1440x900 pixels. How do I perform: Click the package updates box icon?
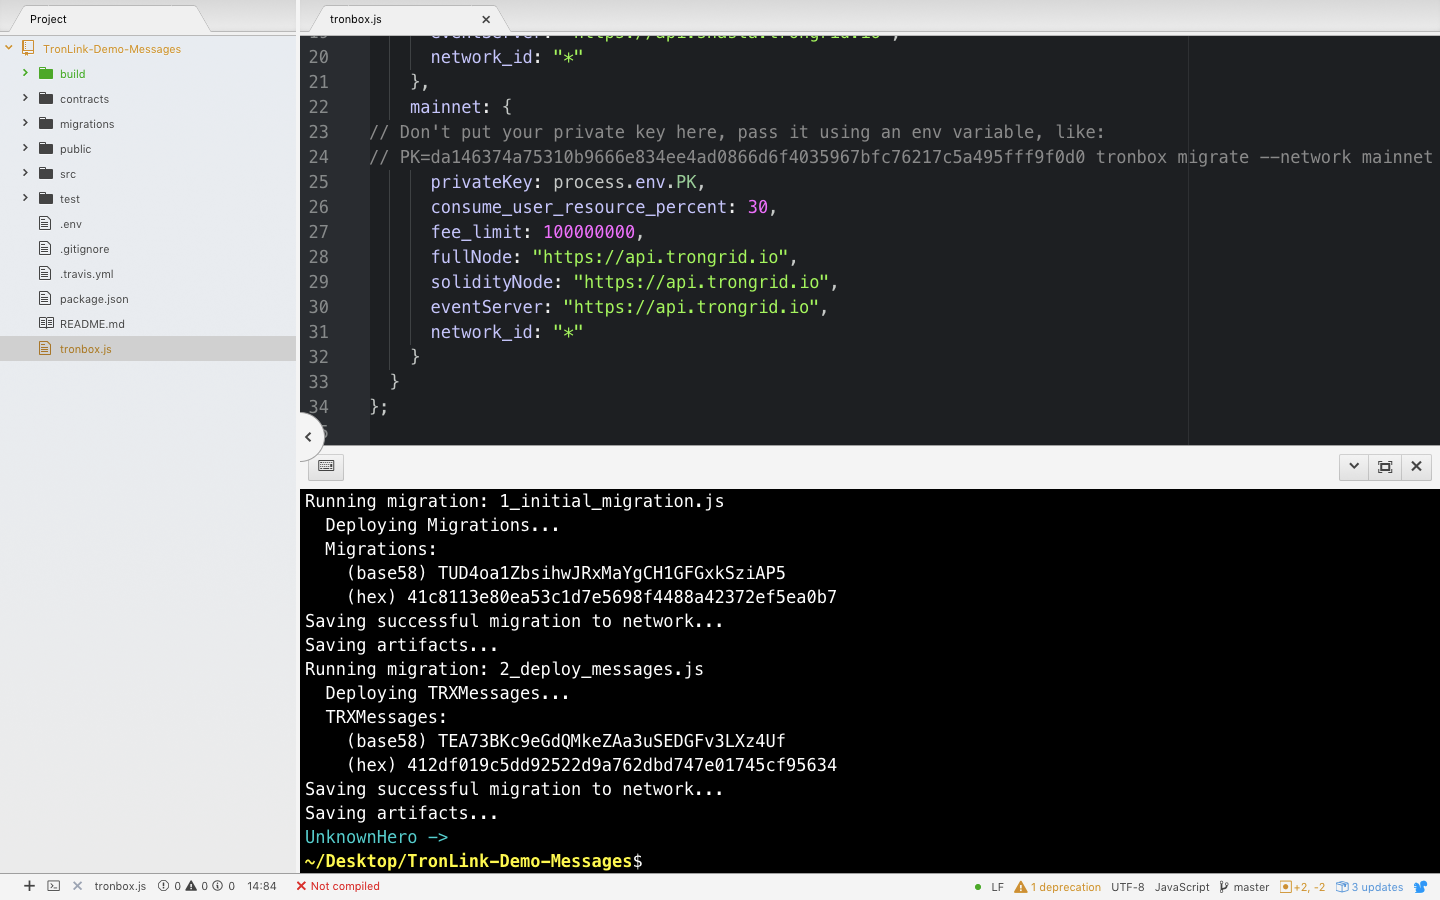coord(1342,887)
